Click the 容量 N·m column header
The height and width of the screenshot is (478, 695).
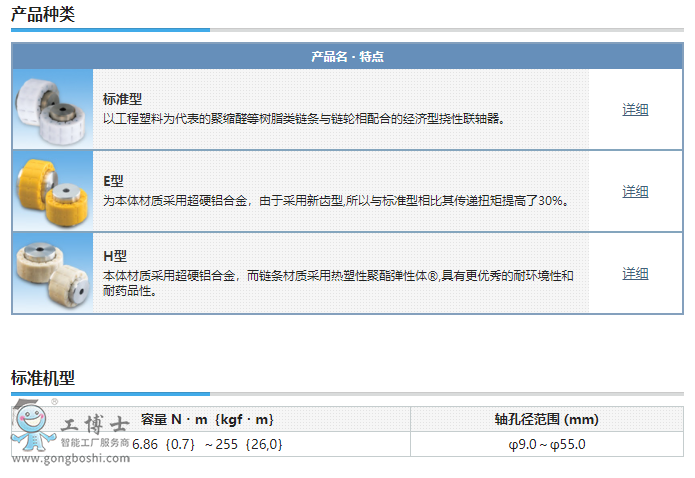(x=207, y=419)
